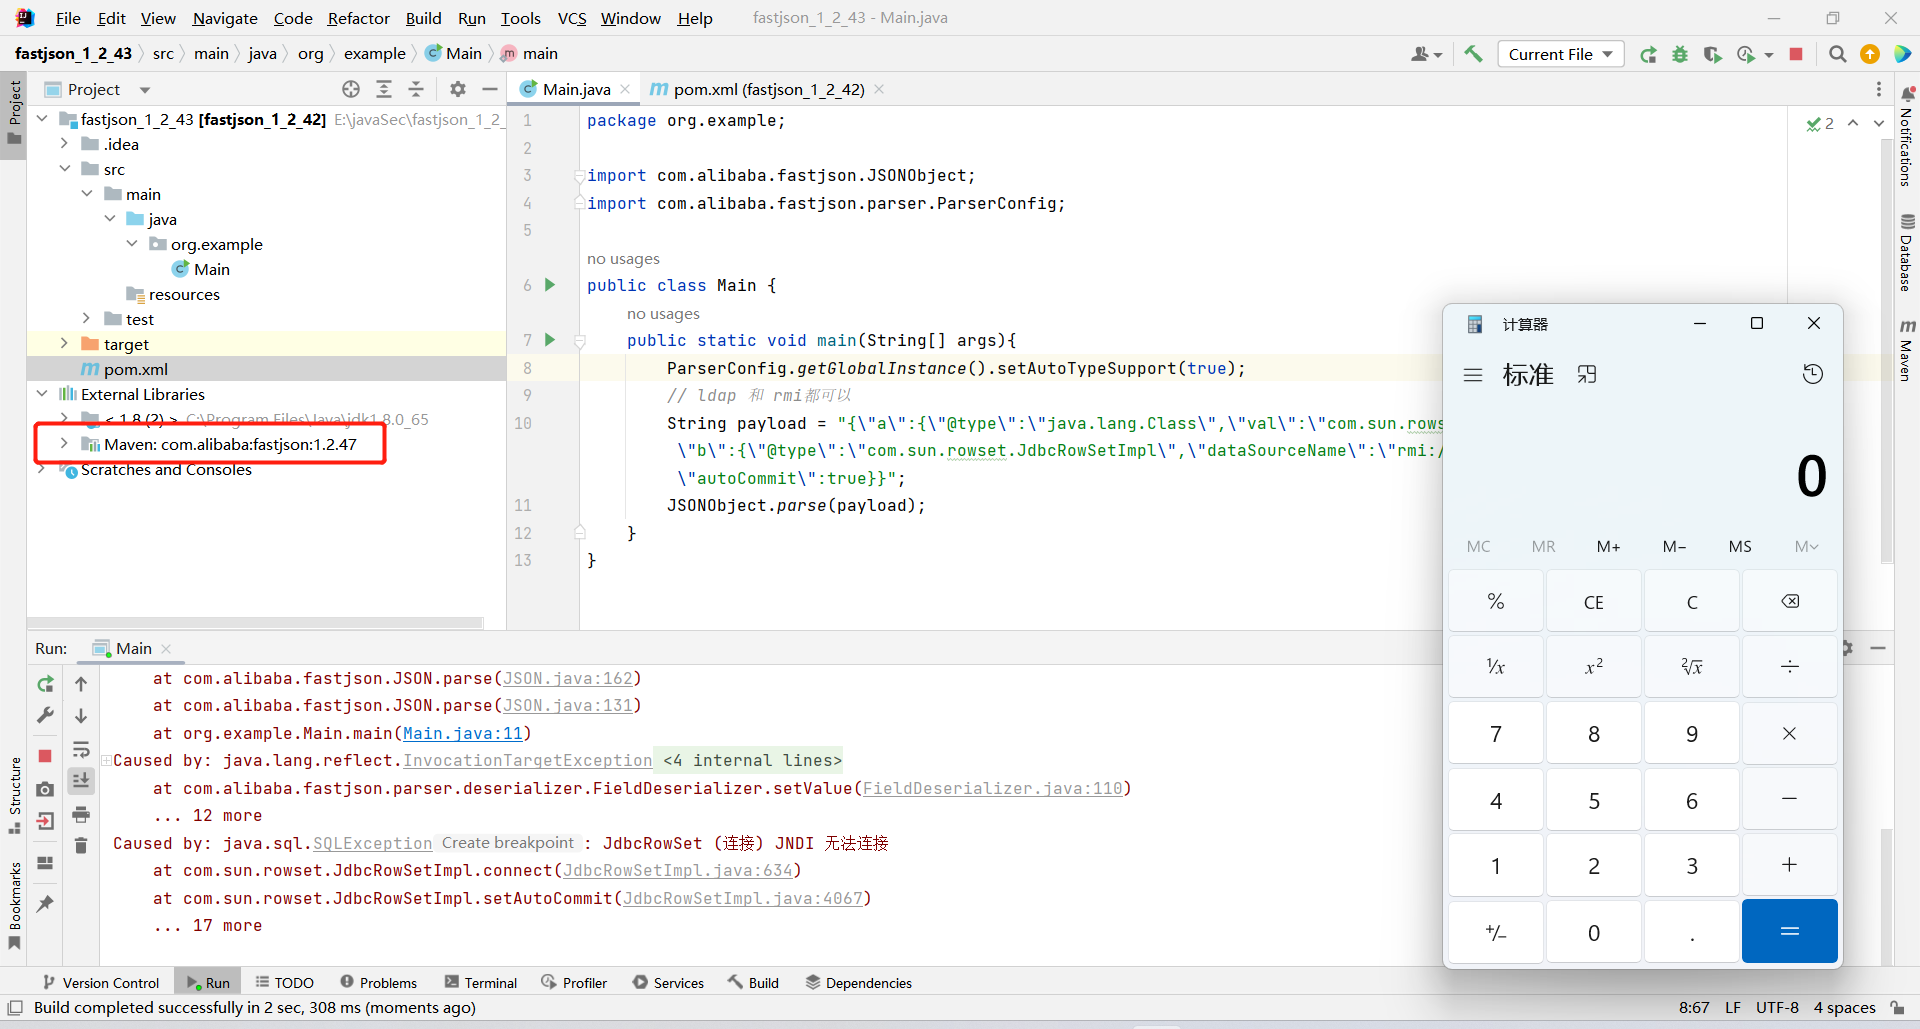The image size is (1920, 1029).
Task: Open Notifications panel bell icon
Action: click(1907, 94)
